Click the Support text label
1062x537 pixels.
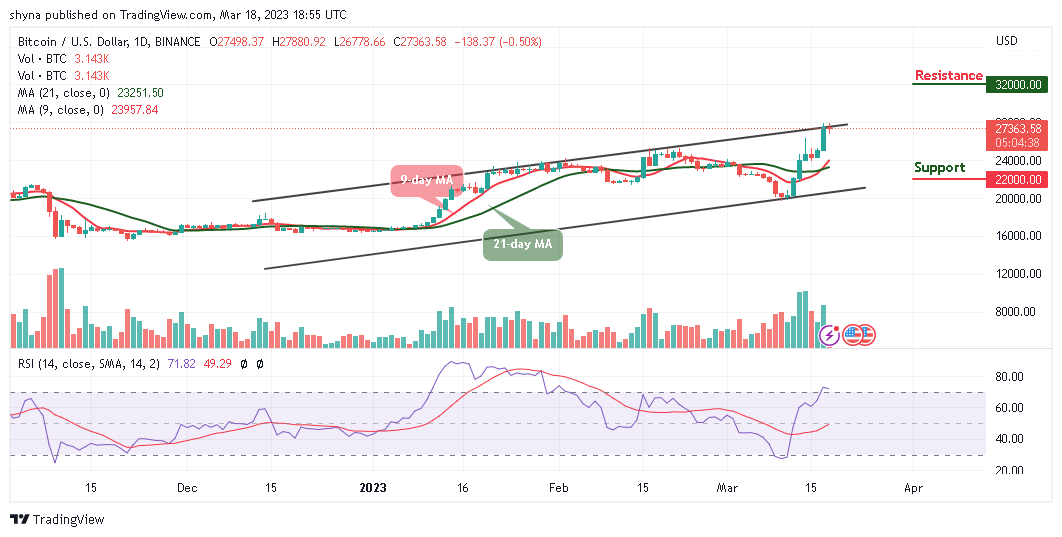[x=938, y=167]
